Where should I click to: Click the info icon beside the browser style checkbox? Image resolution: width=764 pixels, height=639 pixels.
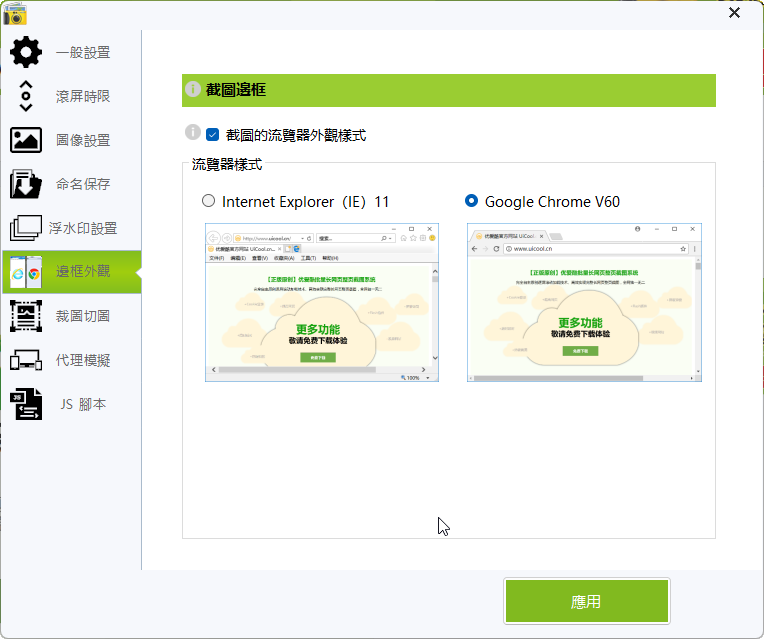coord(193,132)
